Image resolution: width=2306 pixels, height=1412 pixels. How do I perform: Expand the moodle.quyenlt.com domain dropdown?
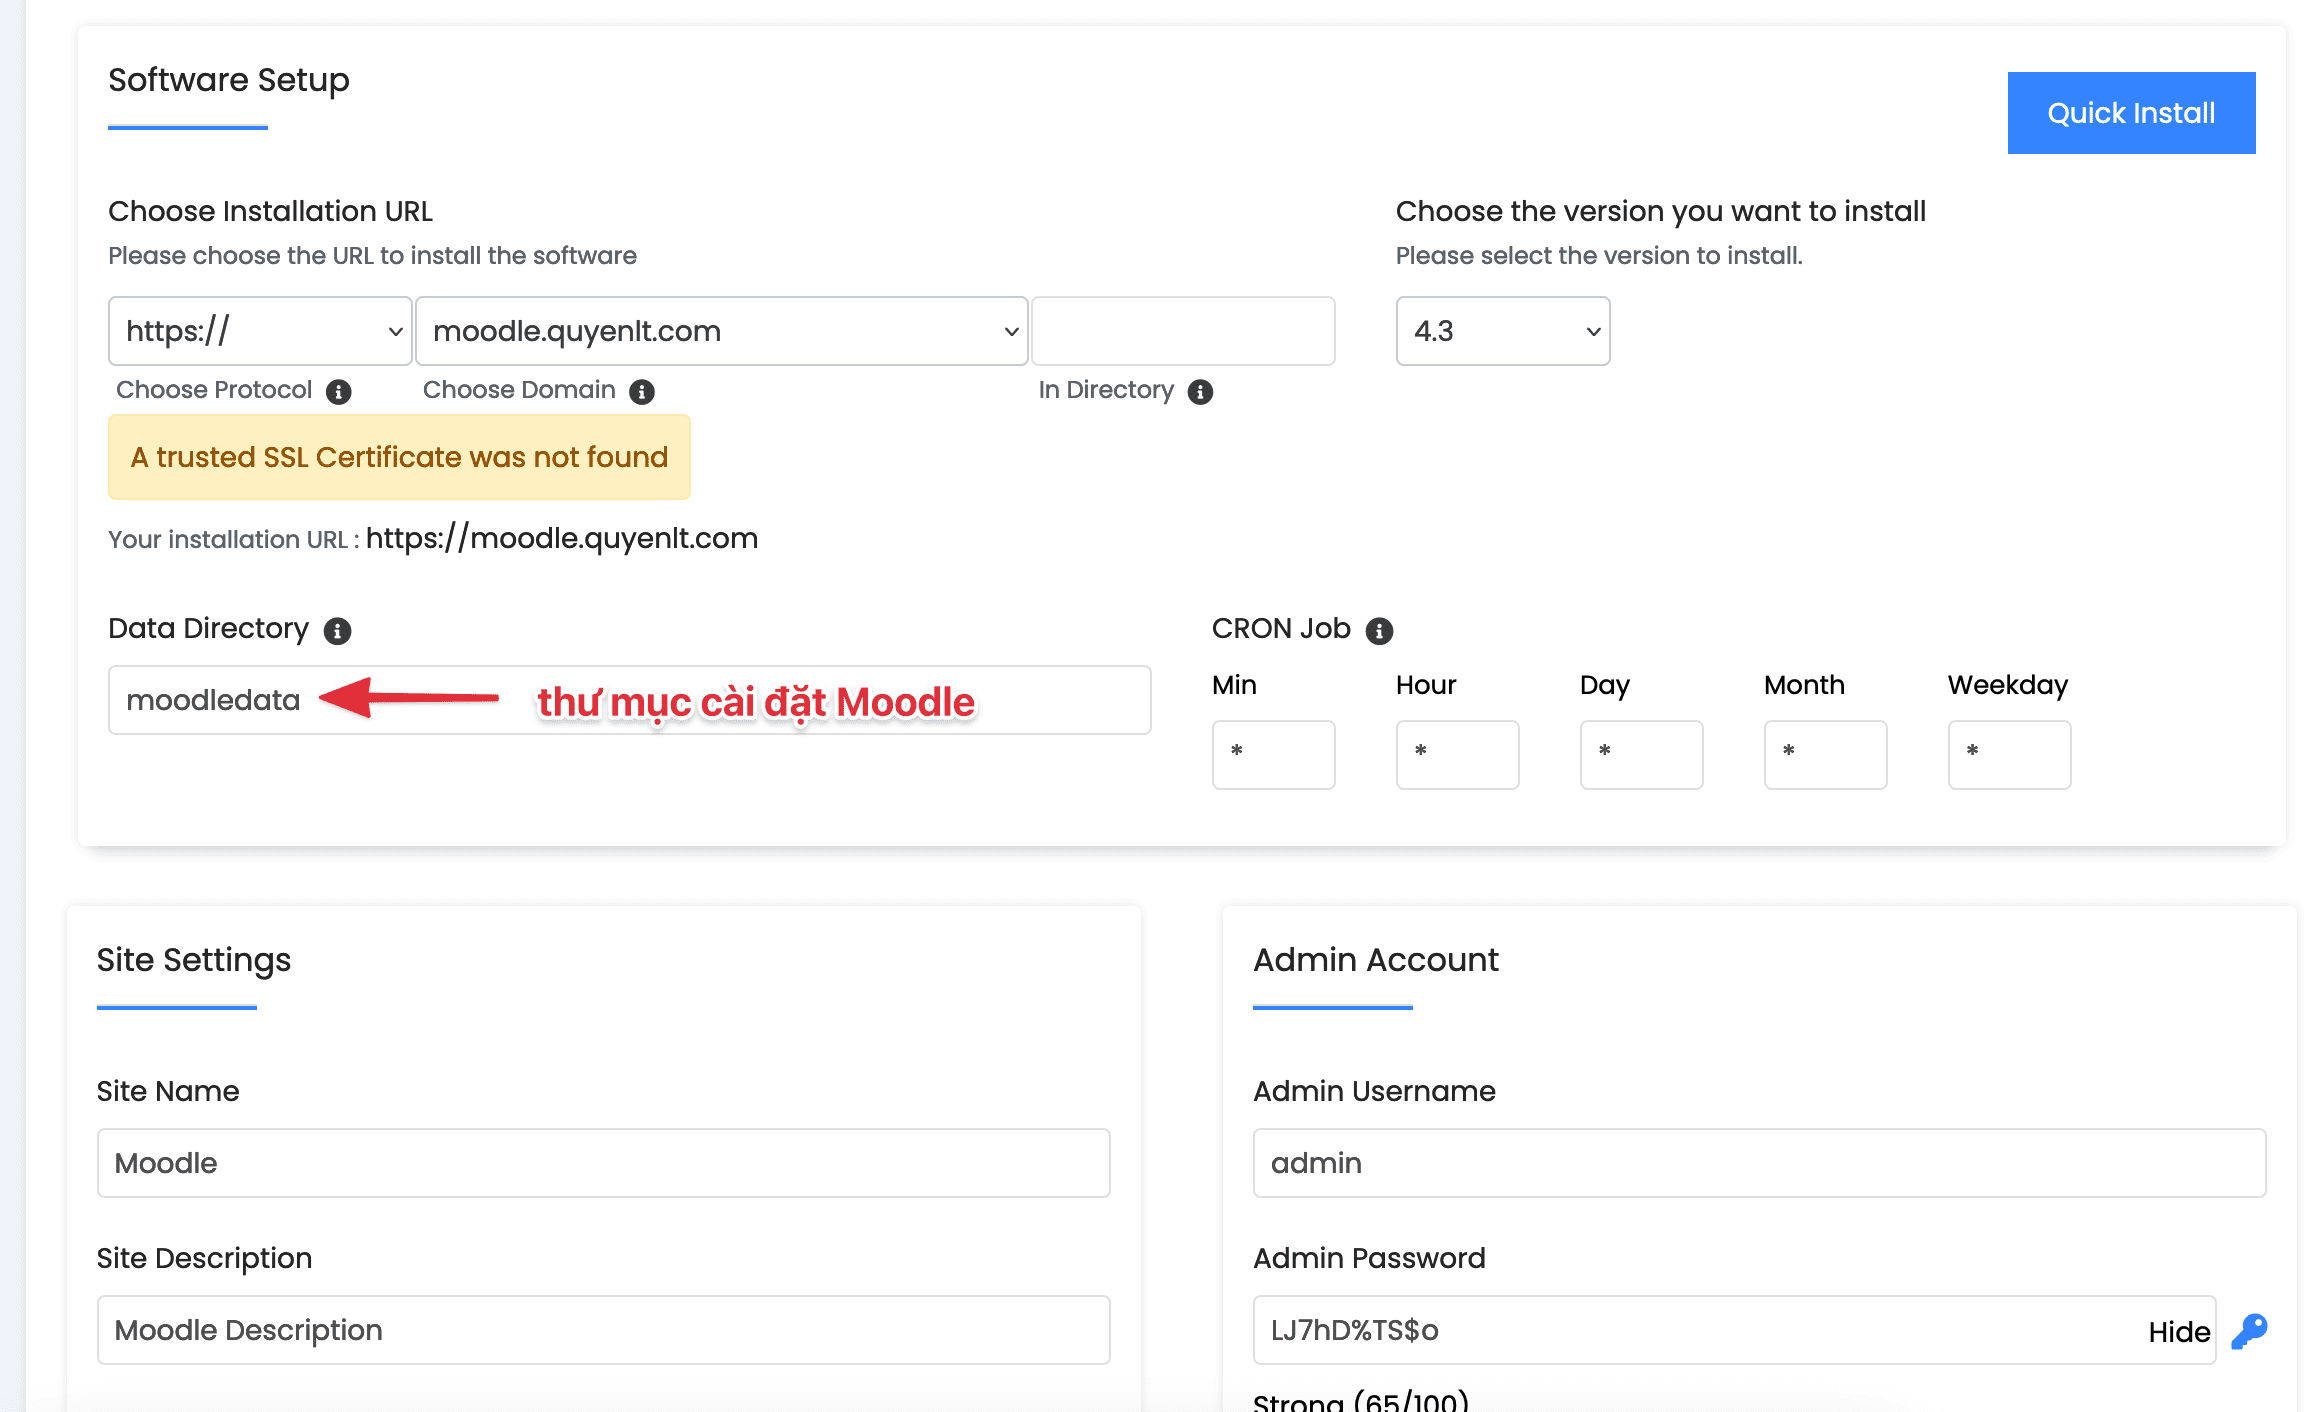[x=721, y=331]
